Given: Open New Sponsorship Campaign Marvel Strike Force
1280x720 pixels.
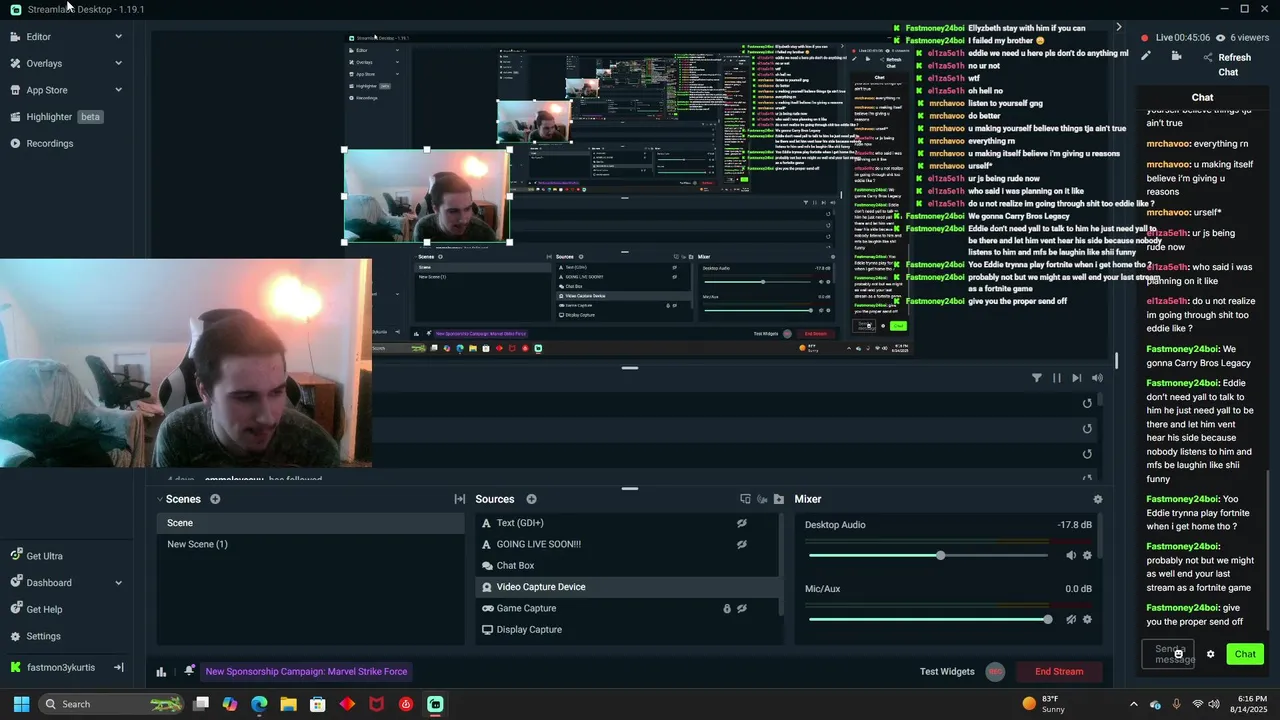Looking at the screenshot, I should [x=306, y=672].
